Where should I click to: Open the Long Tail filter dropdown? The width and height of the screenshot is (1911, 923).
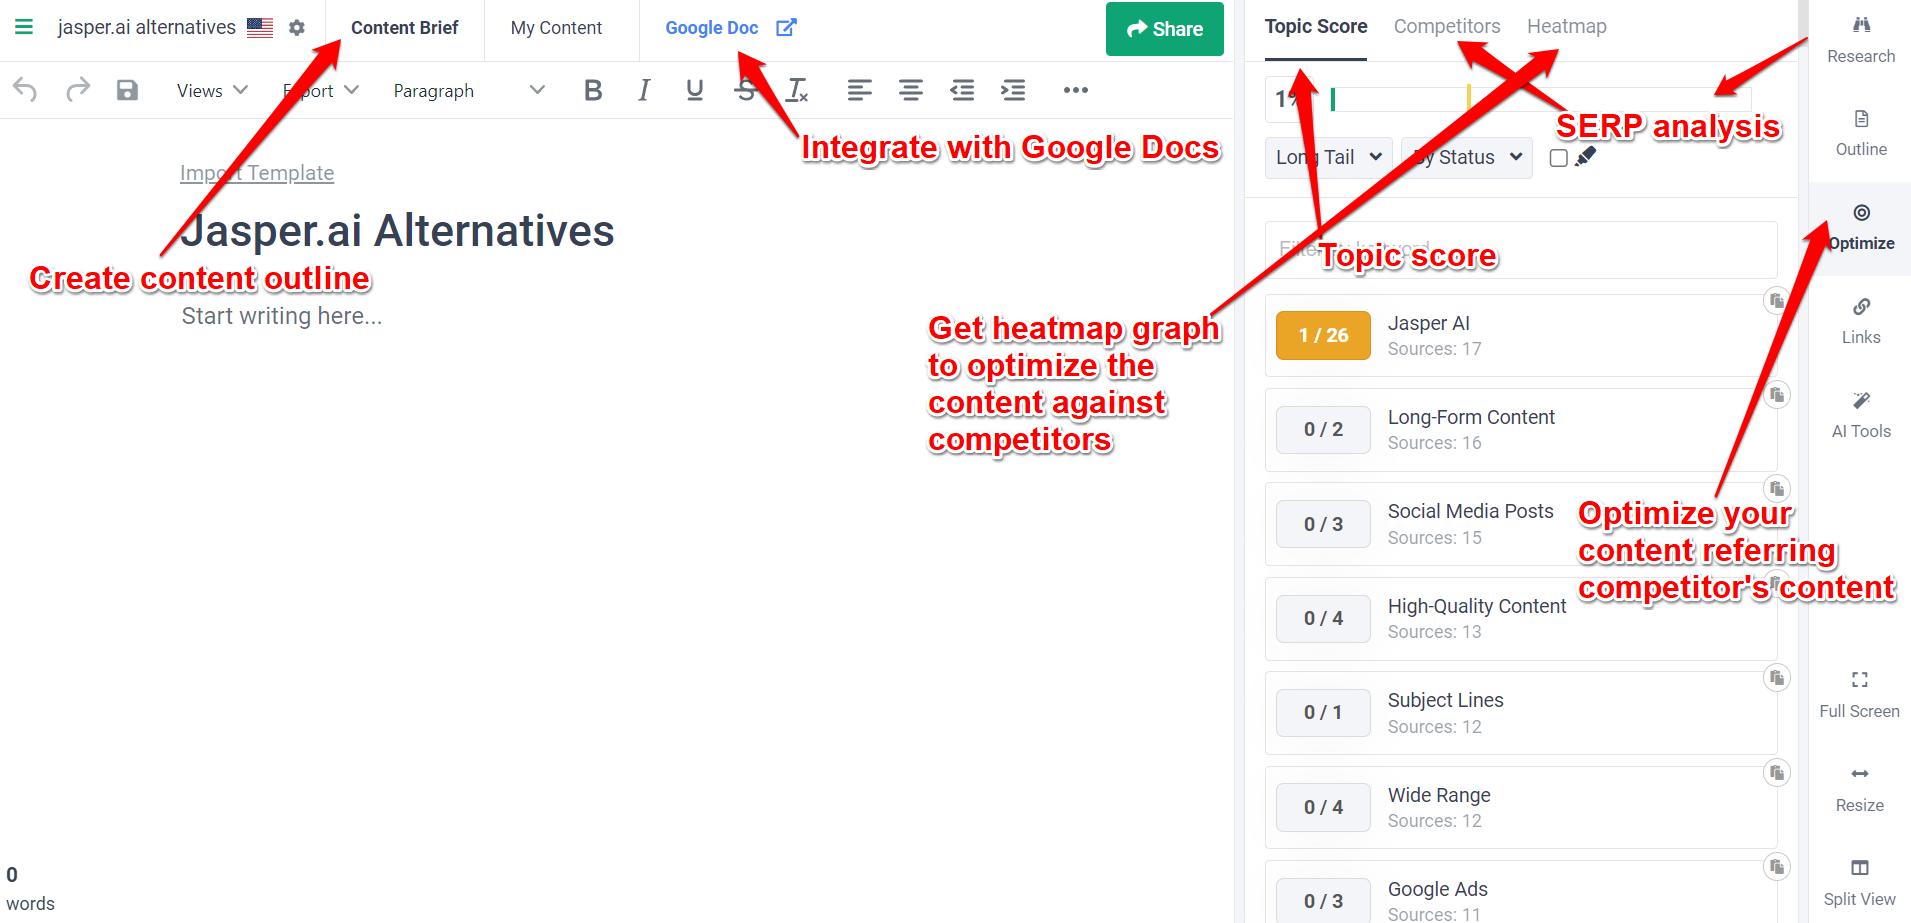(1329, 158)
